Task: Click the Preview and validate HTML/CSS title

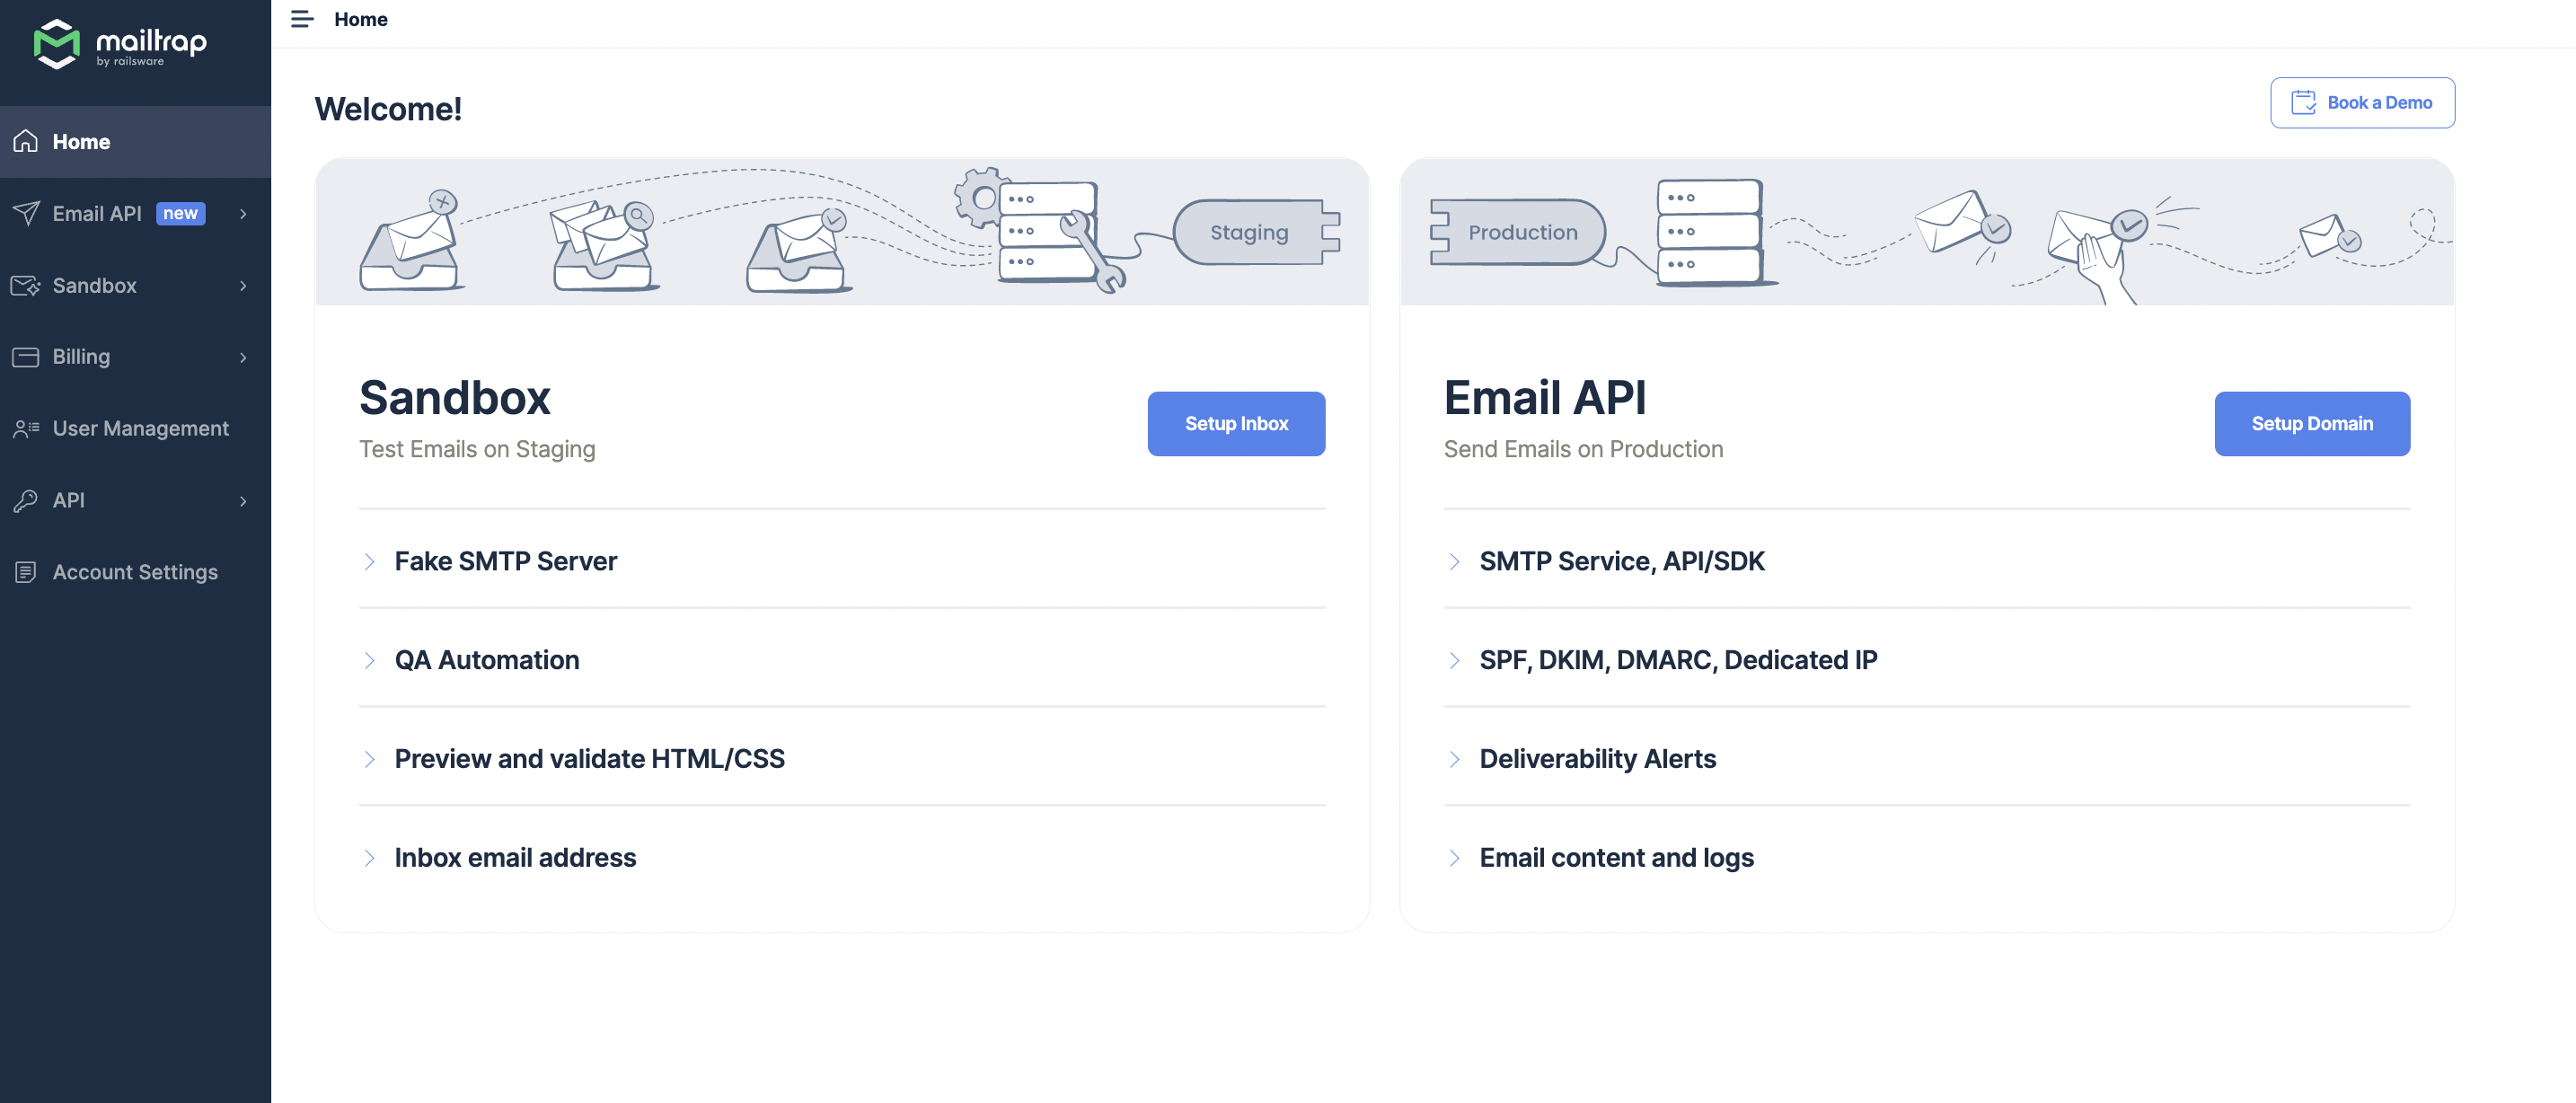Action: [x=589, y=759]
